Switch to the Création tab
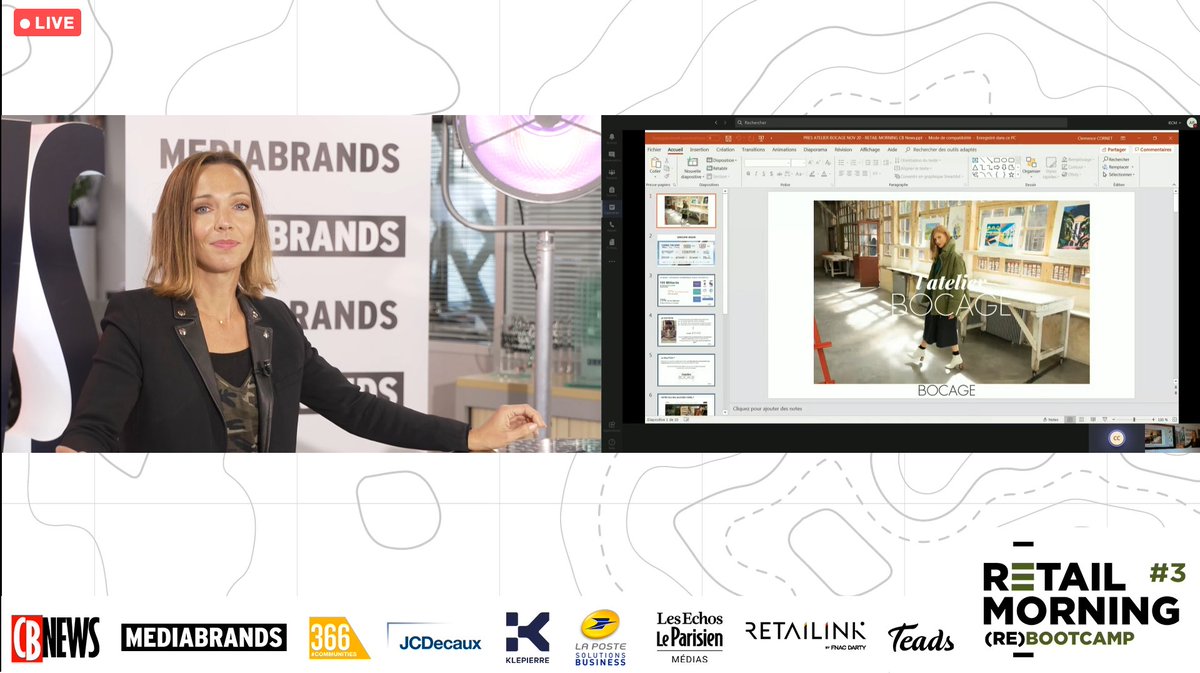 (725, 149)
